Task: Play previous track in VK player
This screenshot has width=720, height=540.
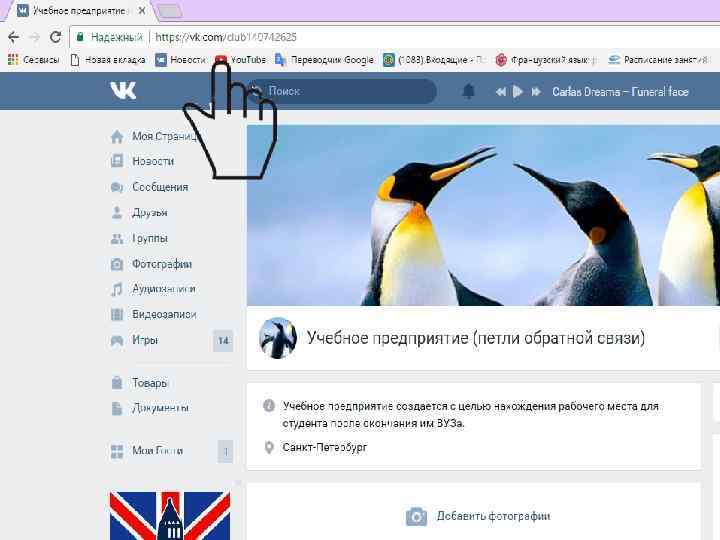Action: [501, 92]
